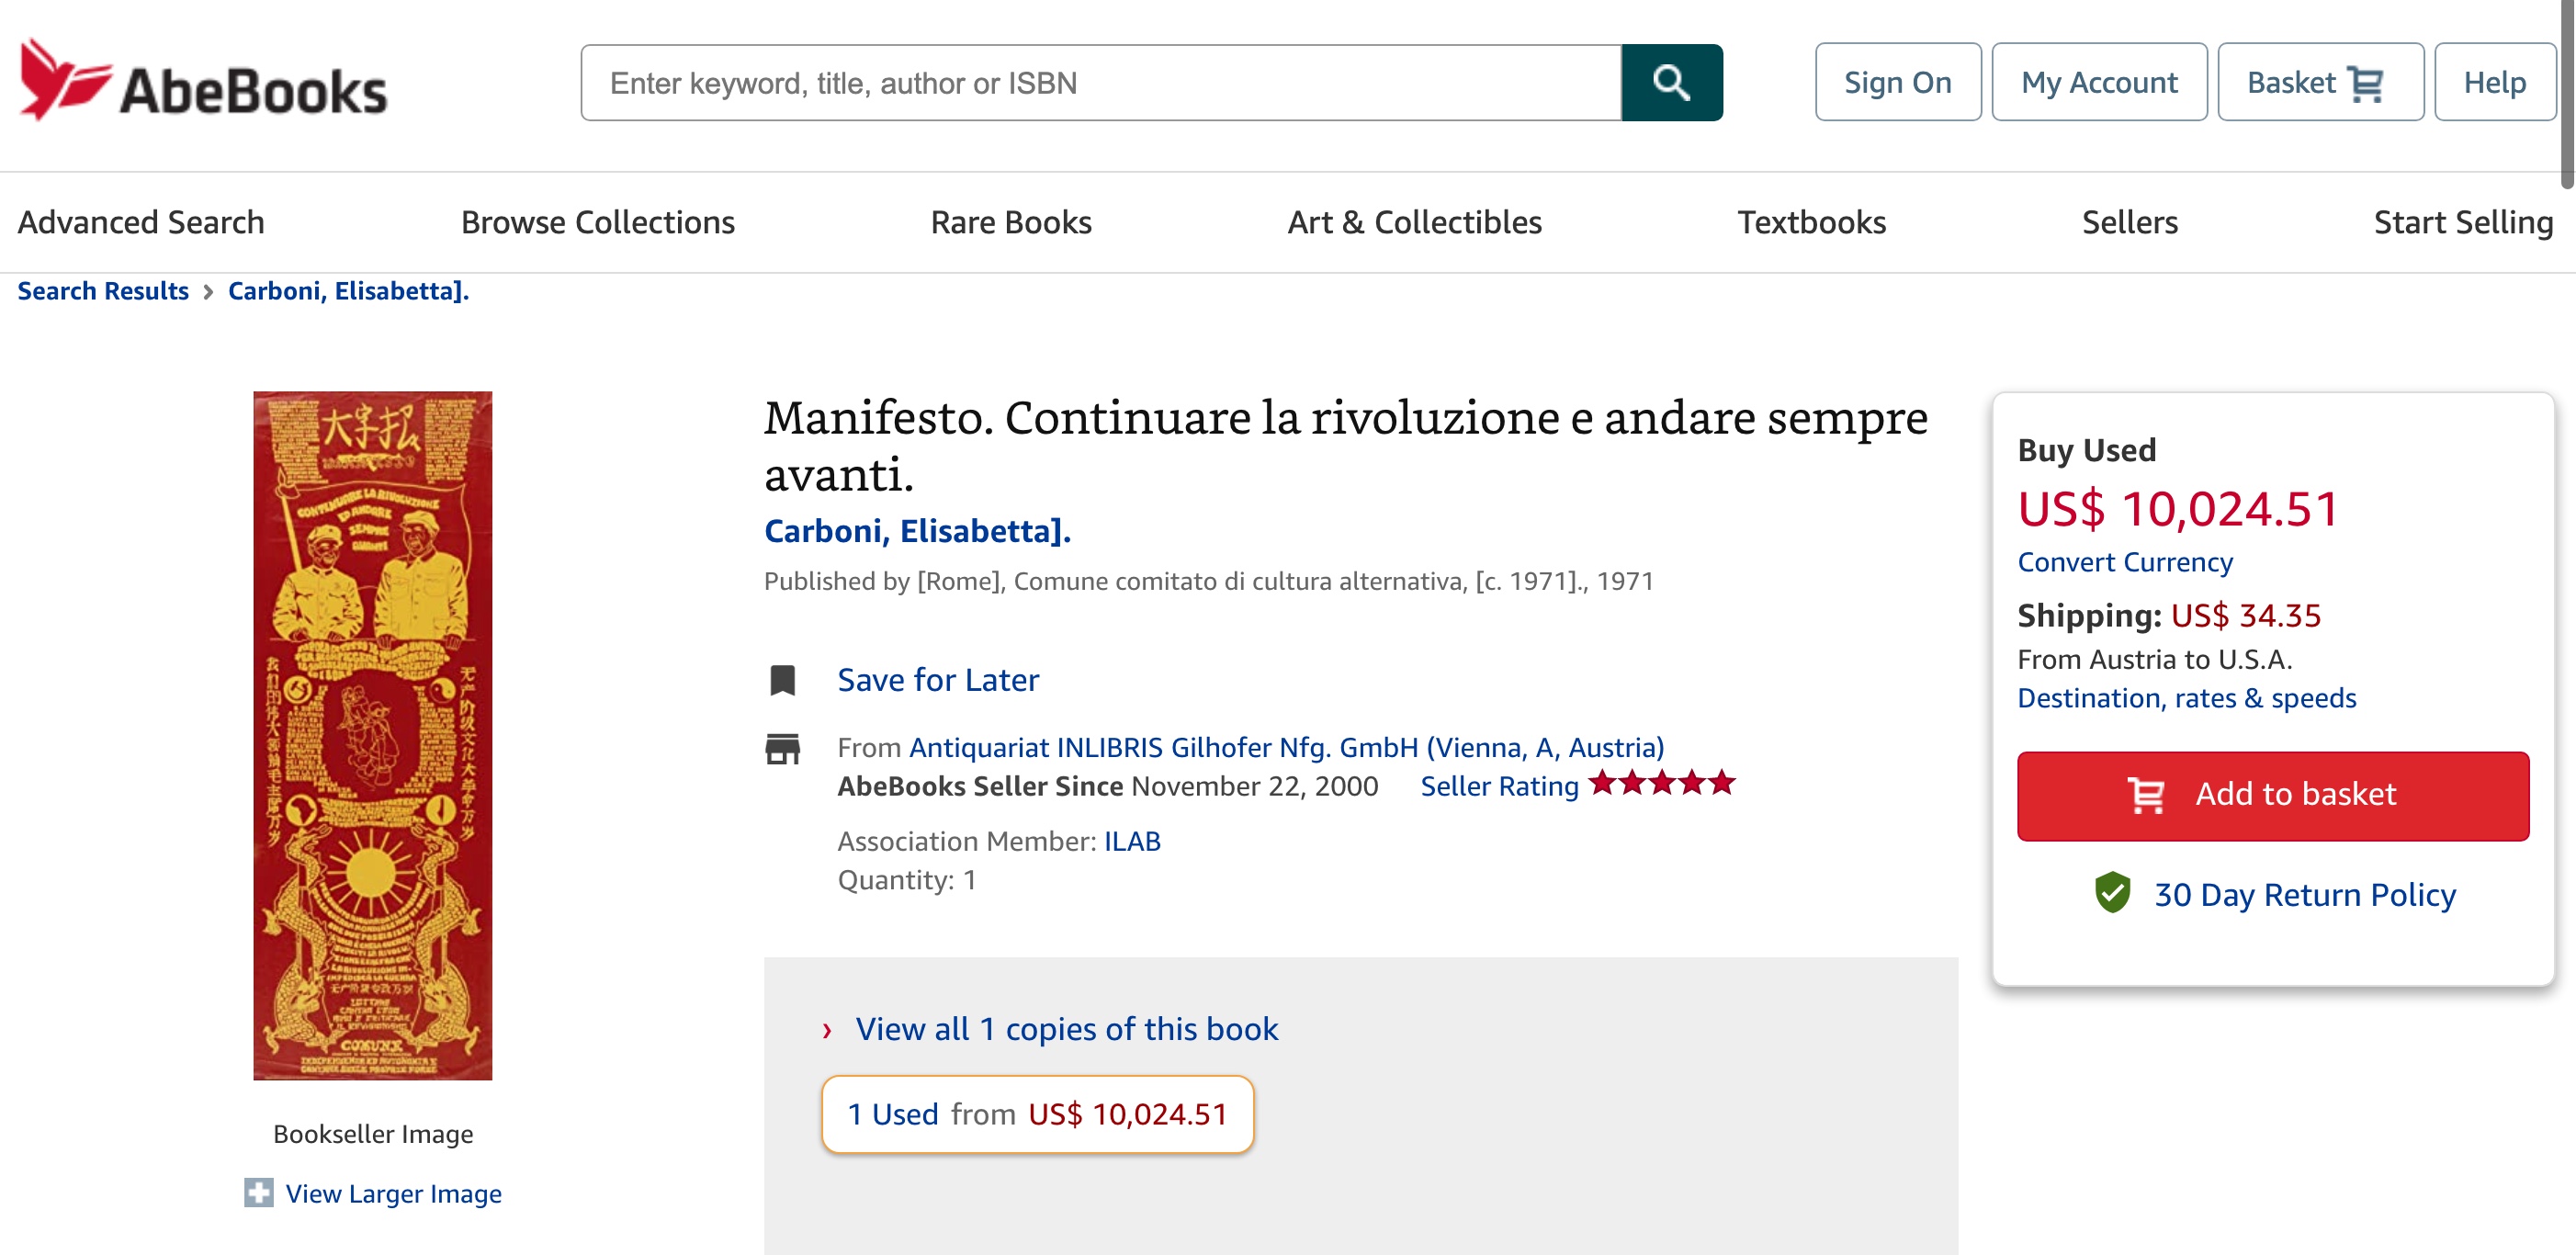Go to Art & Collectibles section
This screenshot has width=2576, height=1255.
pyautogui.click(x=1414, y=222)
